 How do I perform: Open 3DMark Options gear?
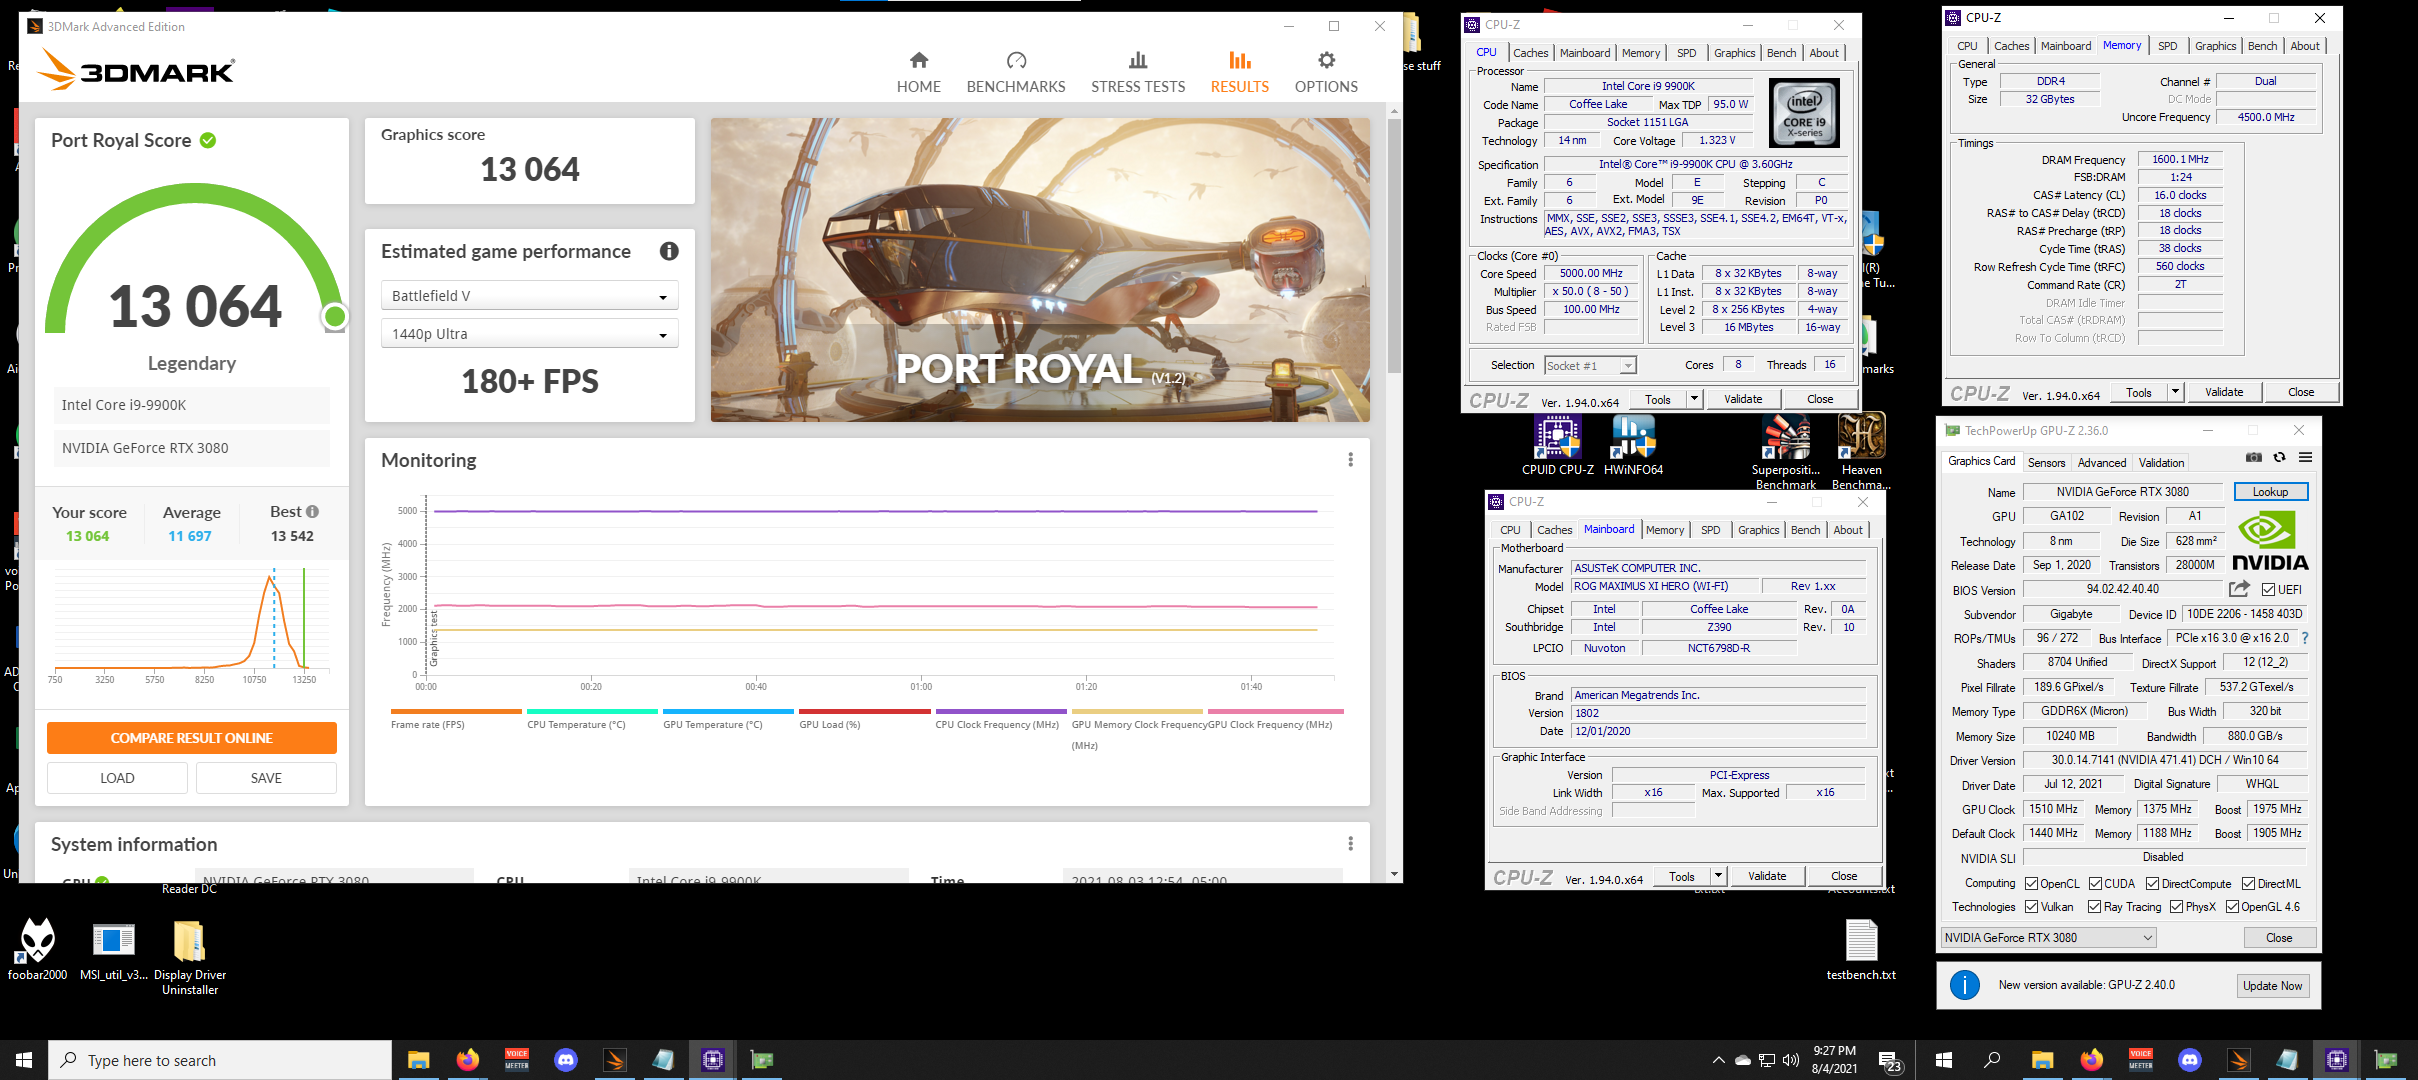[x=1326, y=72]
